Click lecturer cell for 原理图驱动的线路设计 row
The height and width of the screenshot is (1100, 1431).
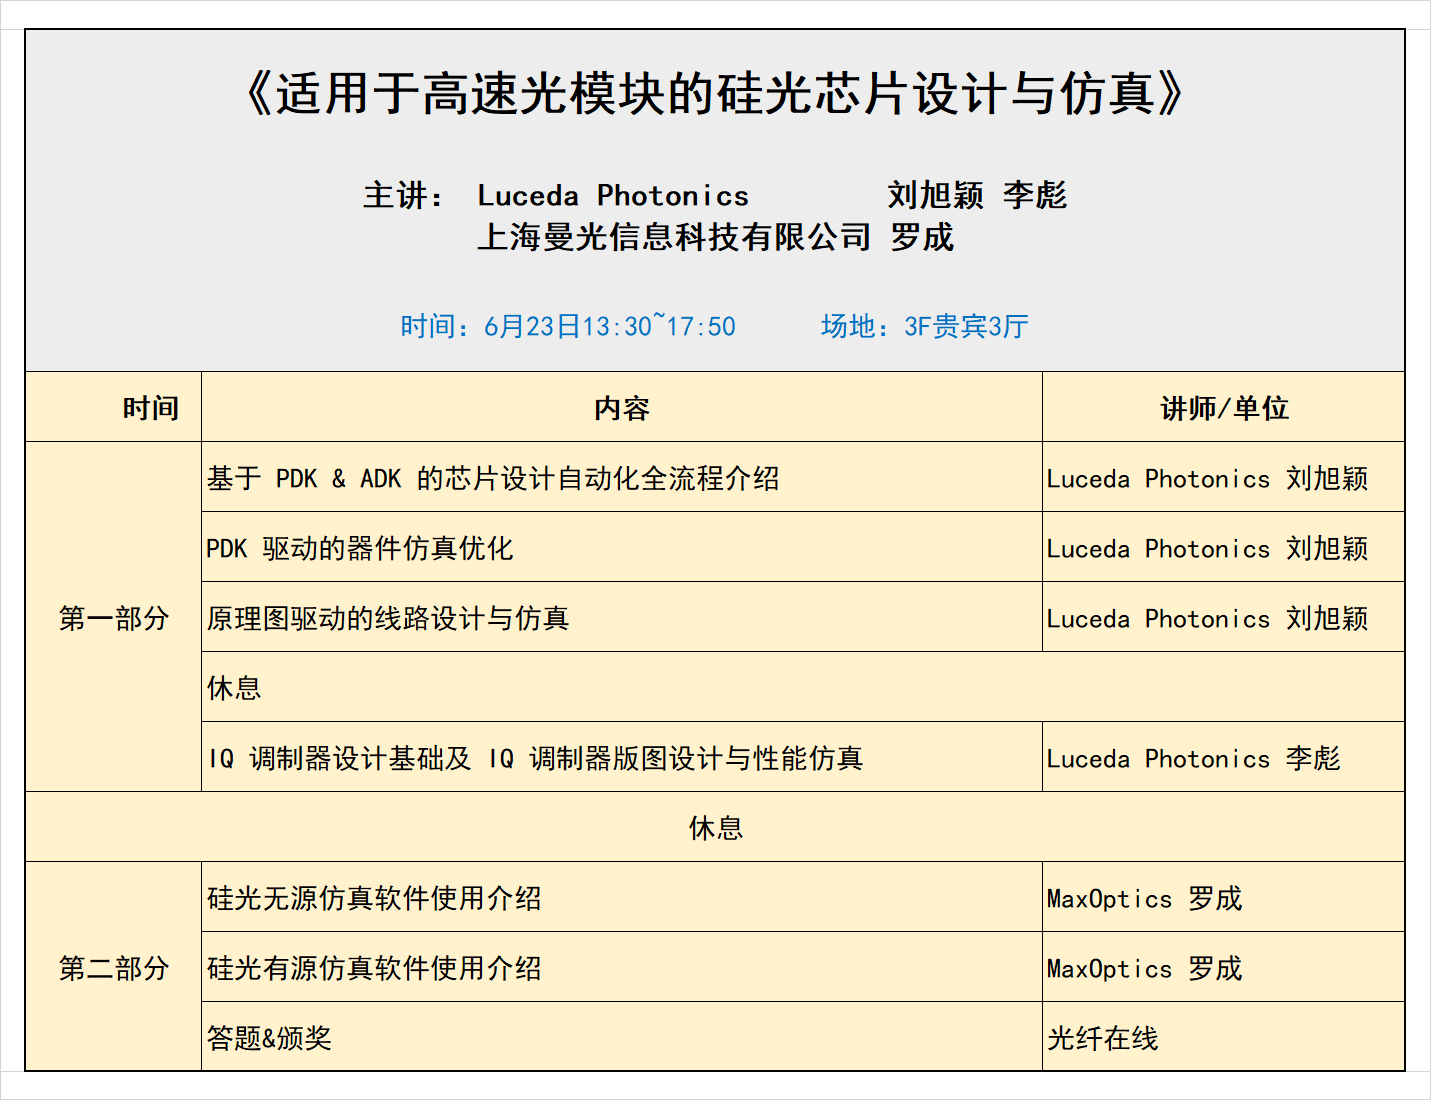pos(1224,617)
